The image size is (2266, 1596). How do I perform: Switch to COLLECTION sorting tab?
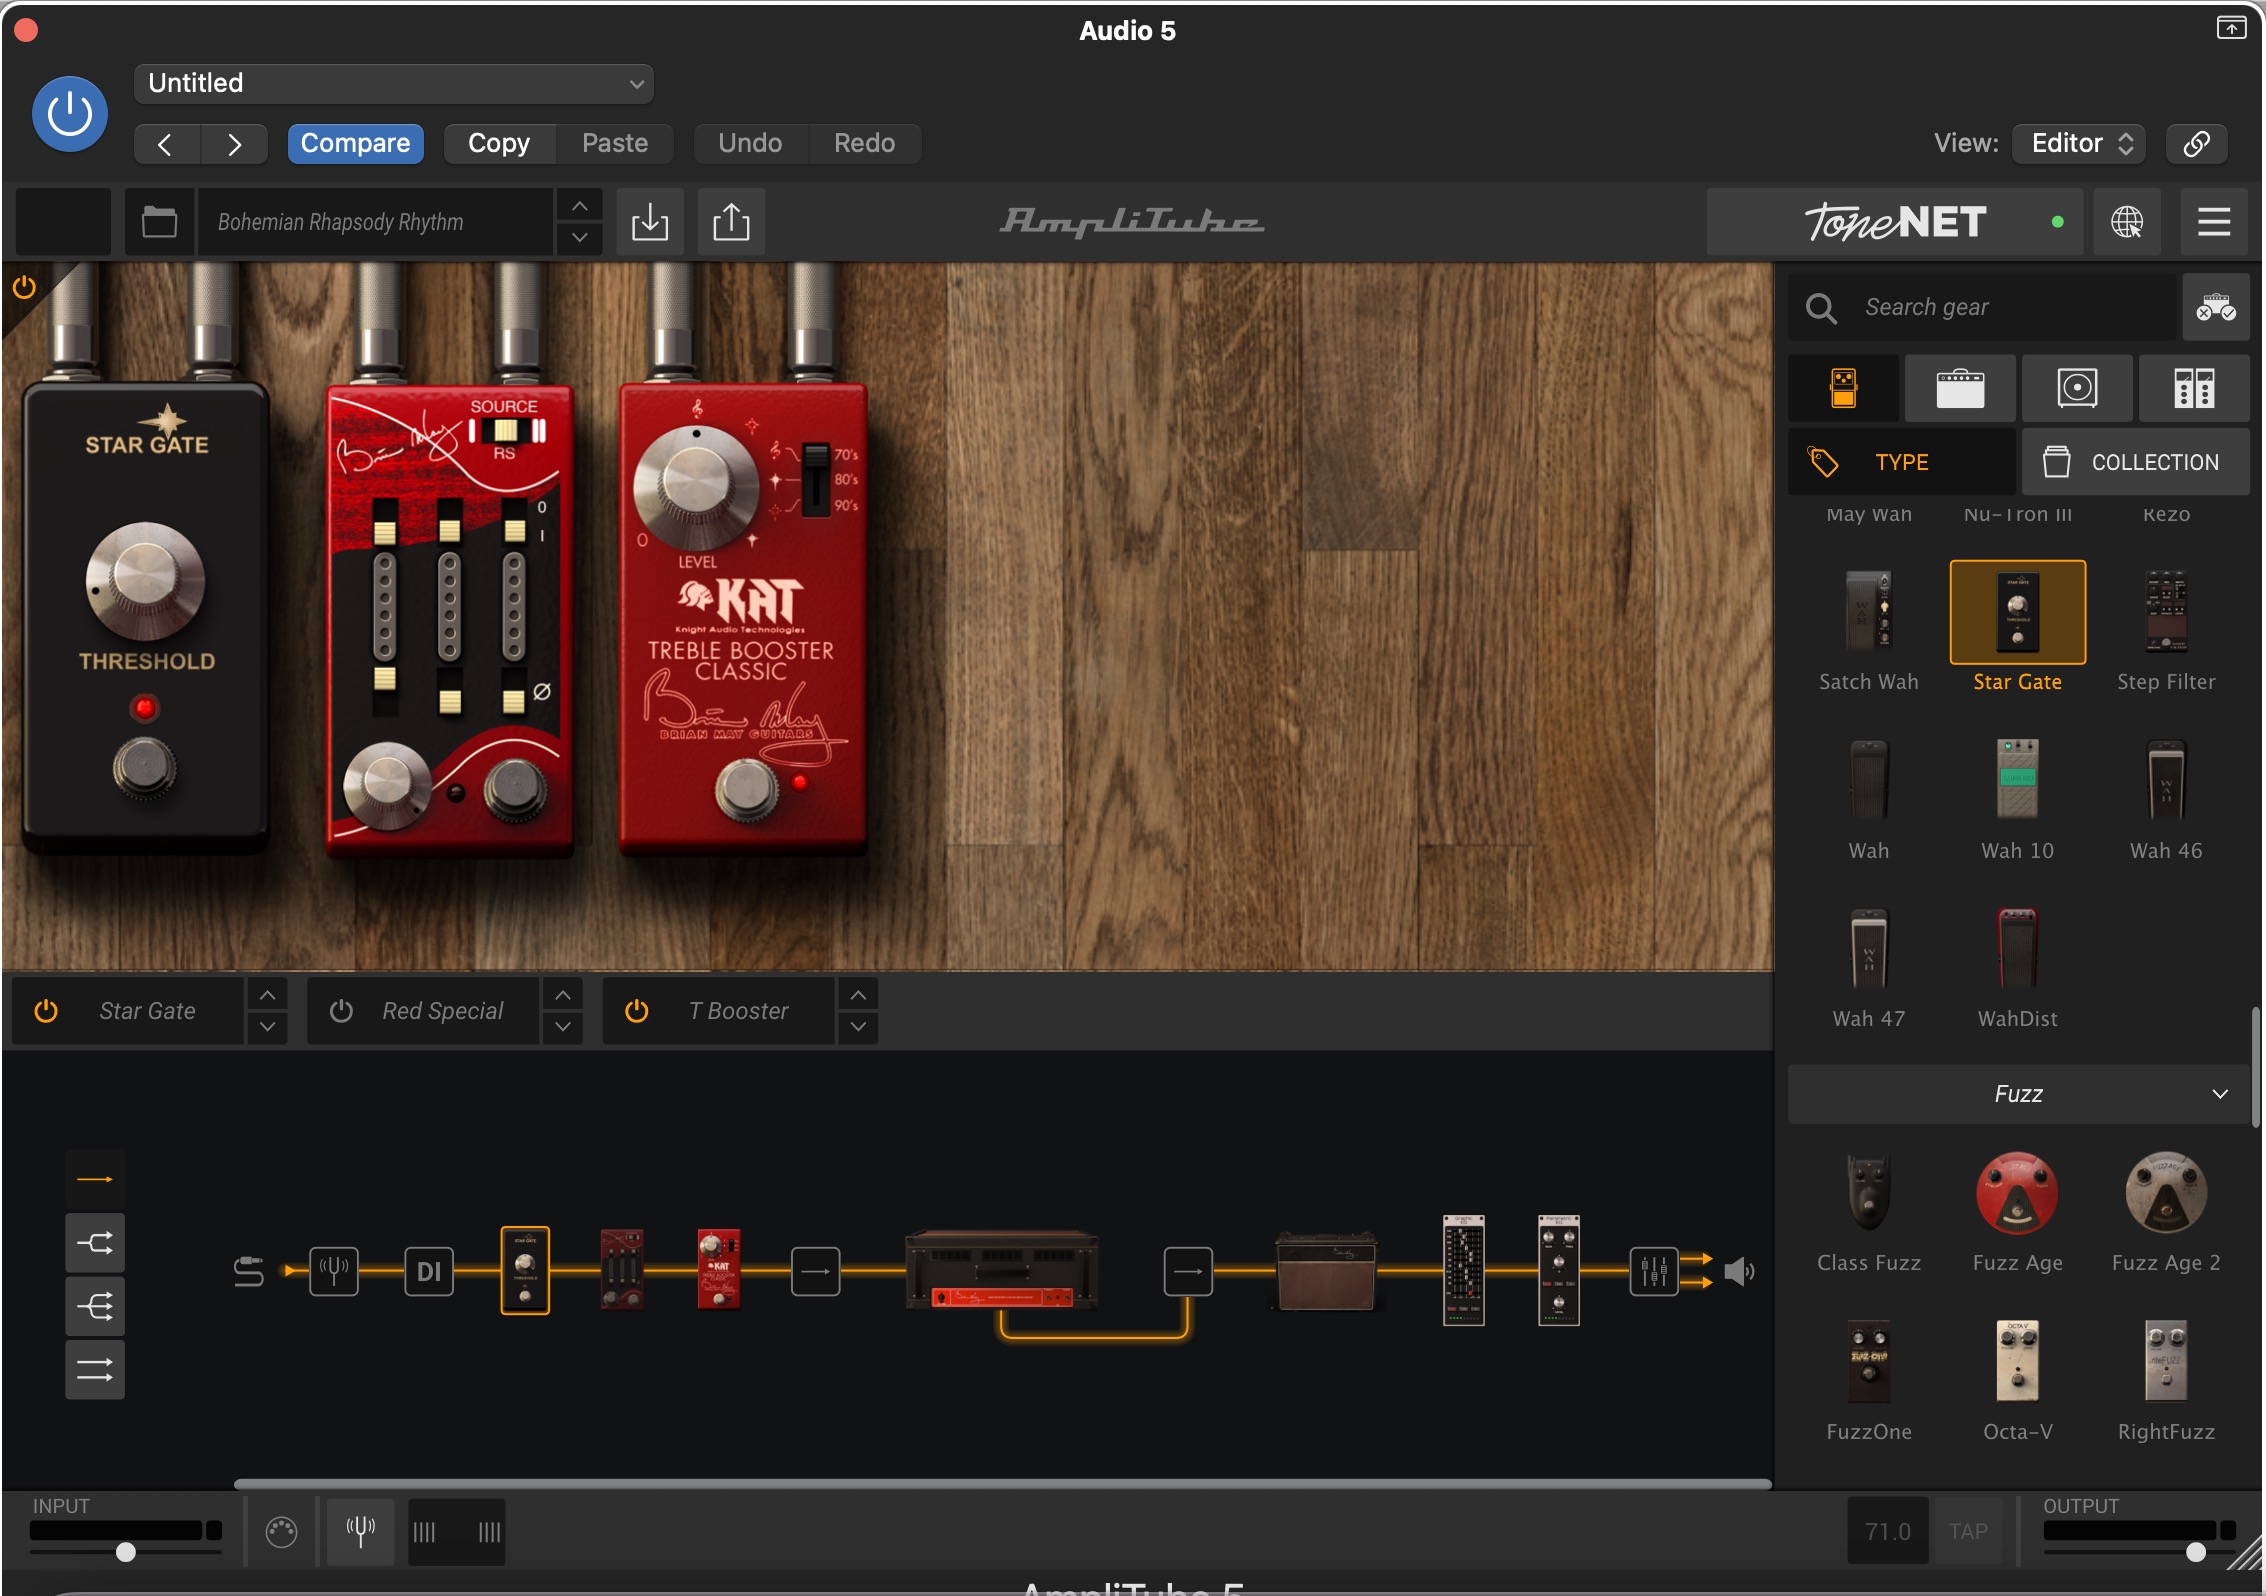pyautogui.click(x=2136, y=462)
